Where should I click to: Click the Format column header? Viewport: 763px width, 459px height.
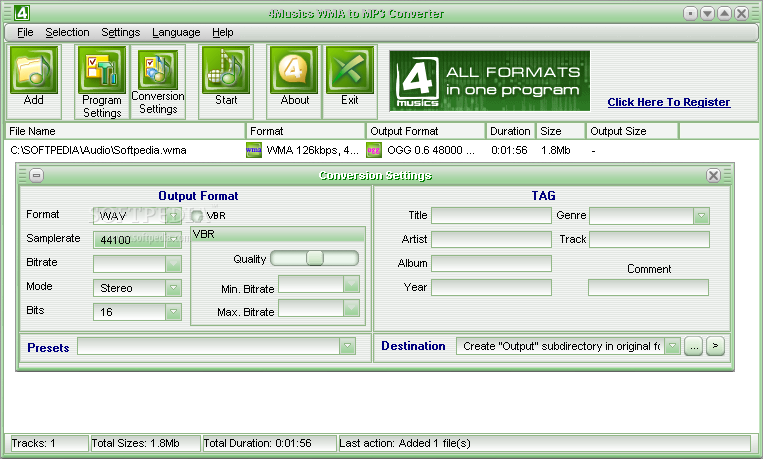(306, 131)
